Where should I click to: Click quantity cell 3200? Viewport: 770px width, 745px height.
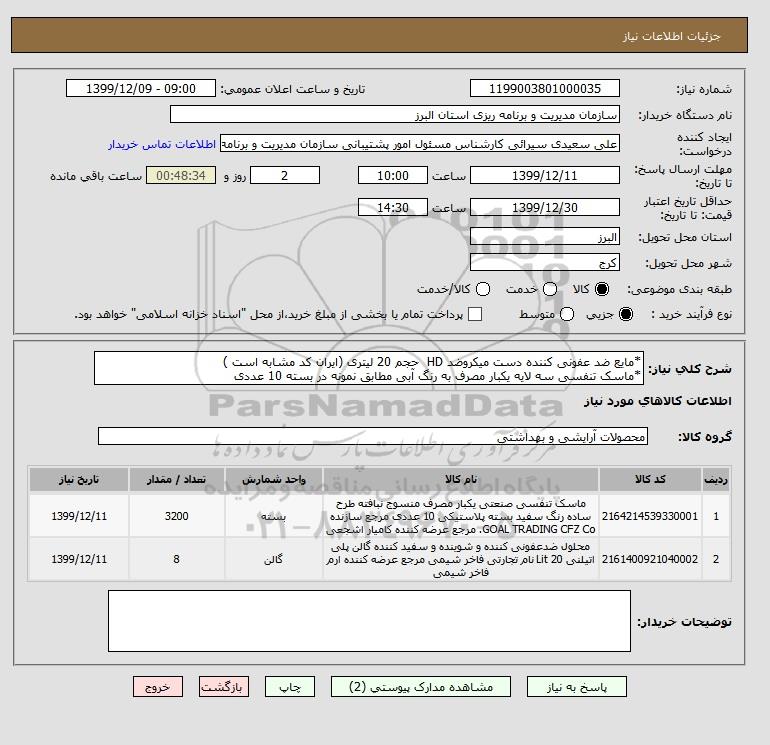point(176,516)
